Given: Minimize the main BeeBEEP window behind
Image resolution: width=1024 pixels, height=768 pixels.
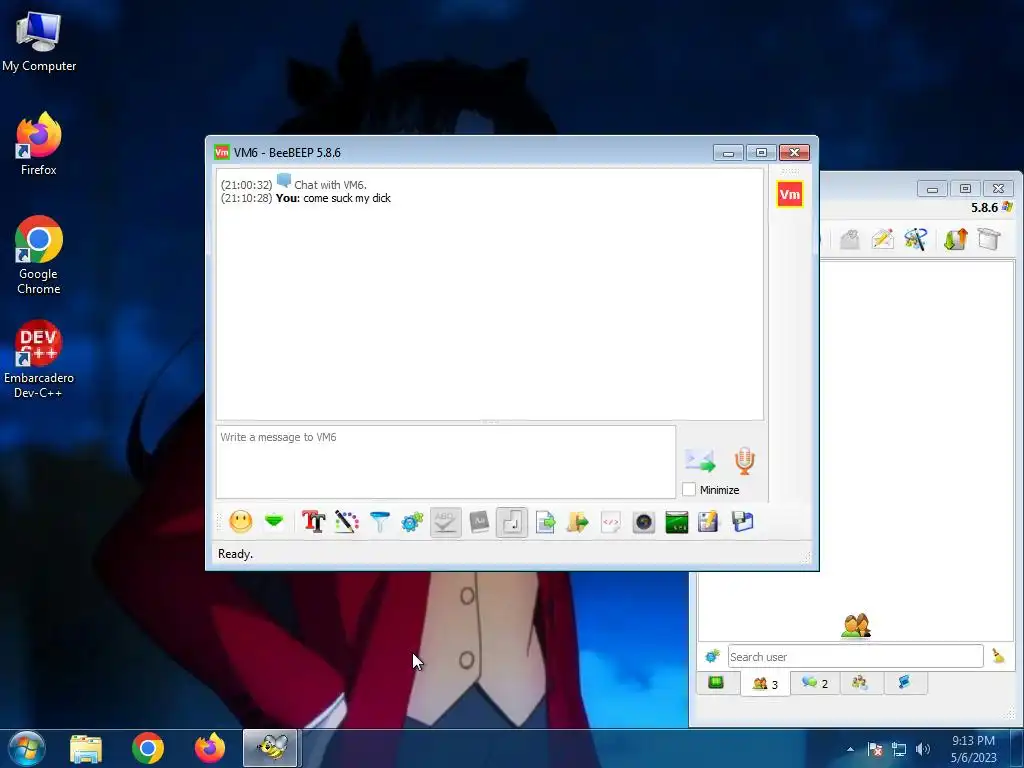Looking at the screenshot, I should pos(932,189).
